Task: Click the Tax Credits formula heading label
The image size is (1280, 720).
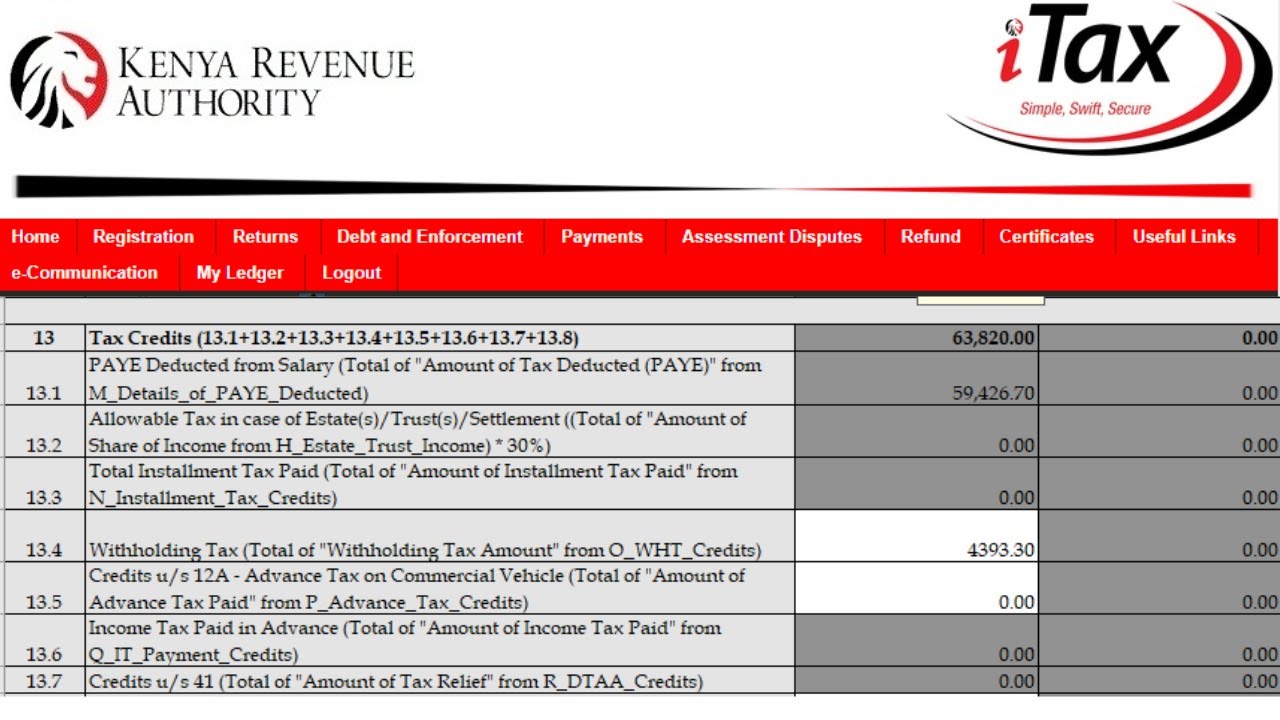Action: (334, 338)
